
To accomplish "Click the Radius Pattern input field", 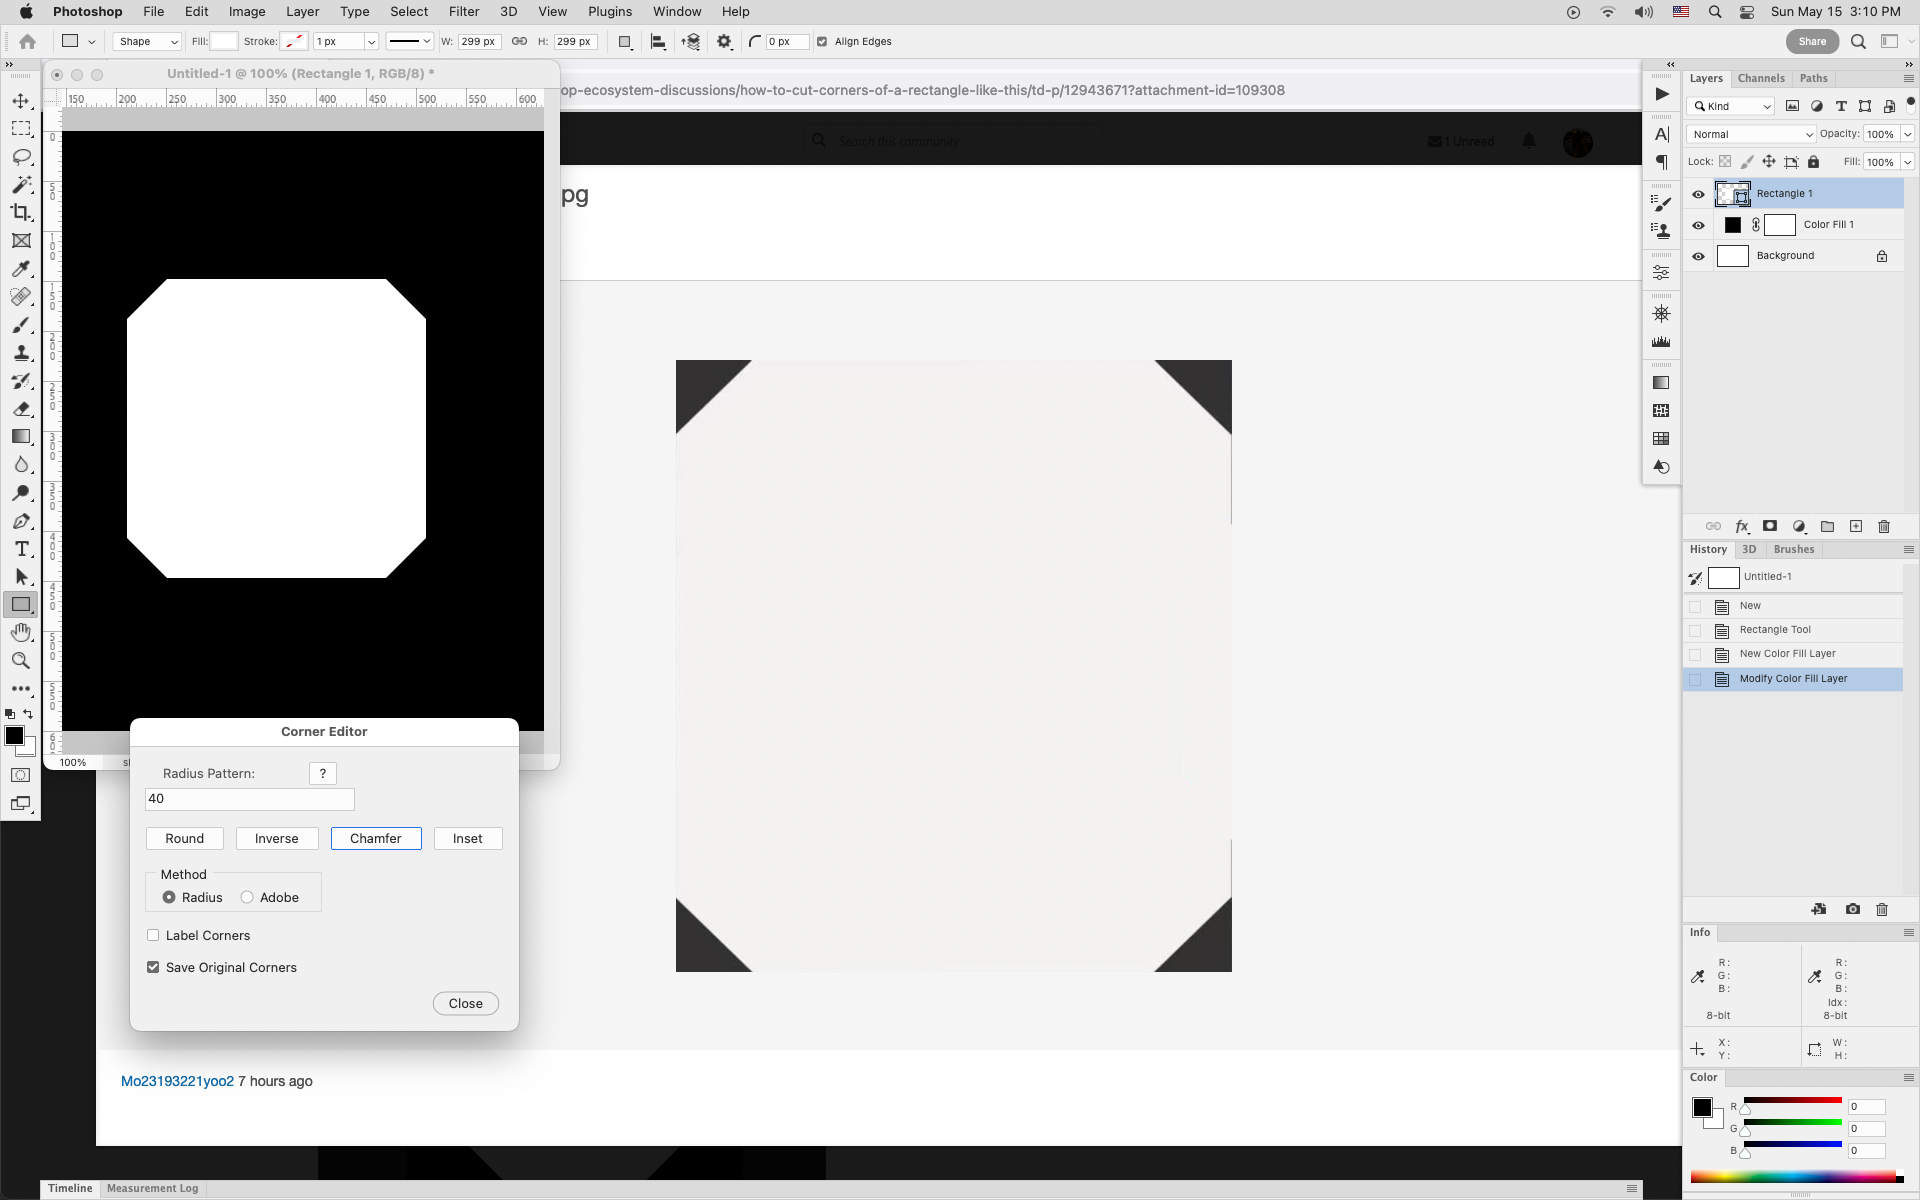I will pyautogui.click(x=250, y=798).
